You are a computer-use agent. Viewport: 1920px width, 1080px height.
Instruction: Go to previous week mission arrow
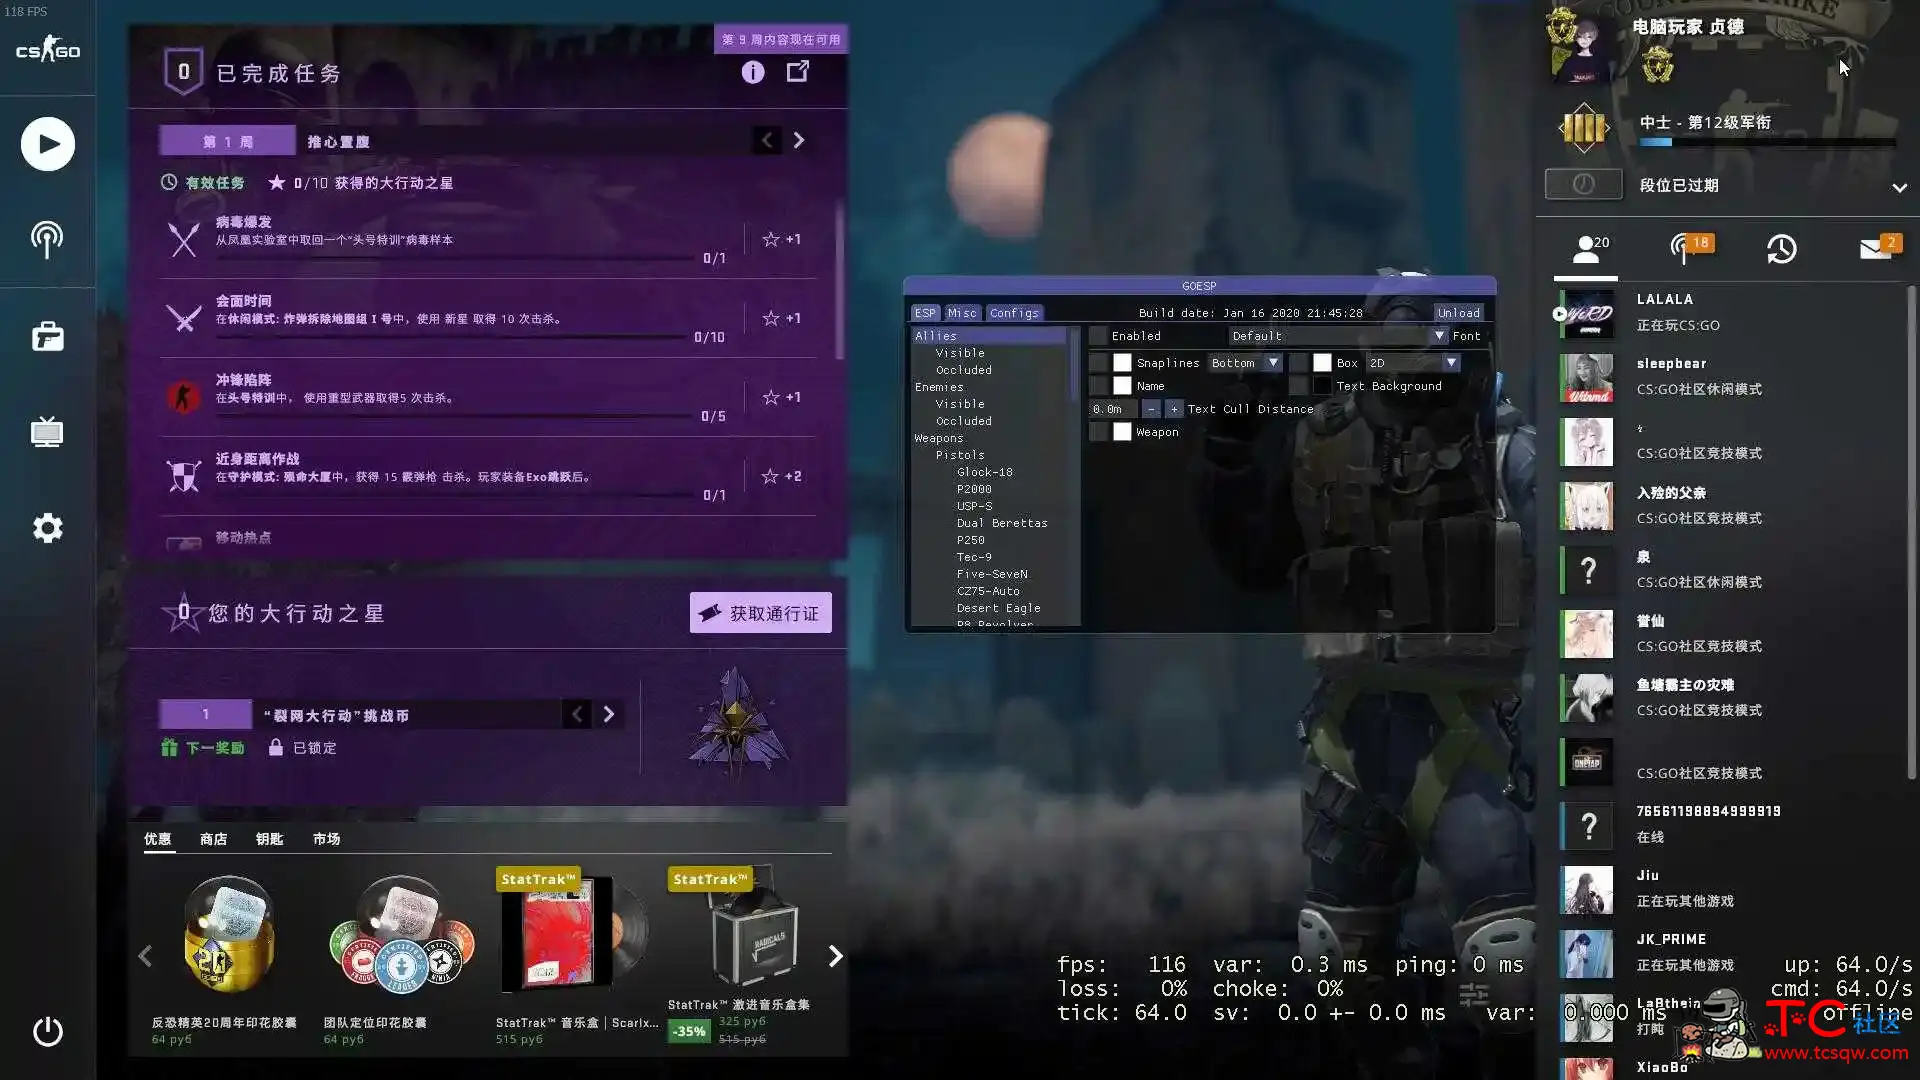(x=767, y=141)
